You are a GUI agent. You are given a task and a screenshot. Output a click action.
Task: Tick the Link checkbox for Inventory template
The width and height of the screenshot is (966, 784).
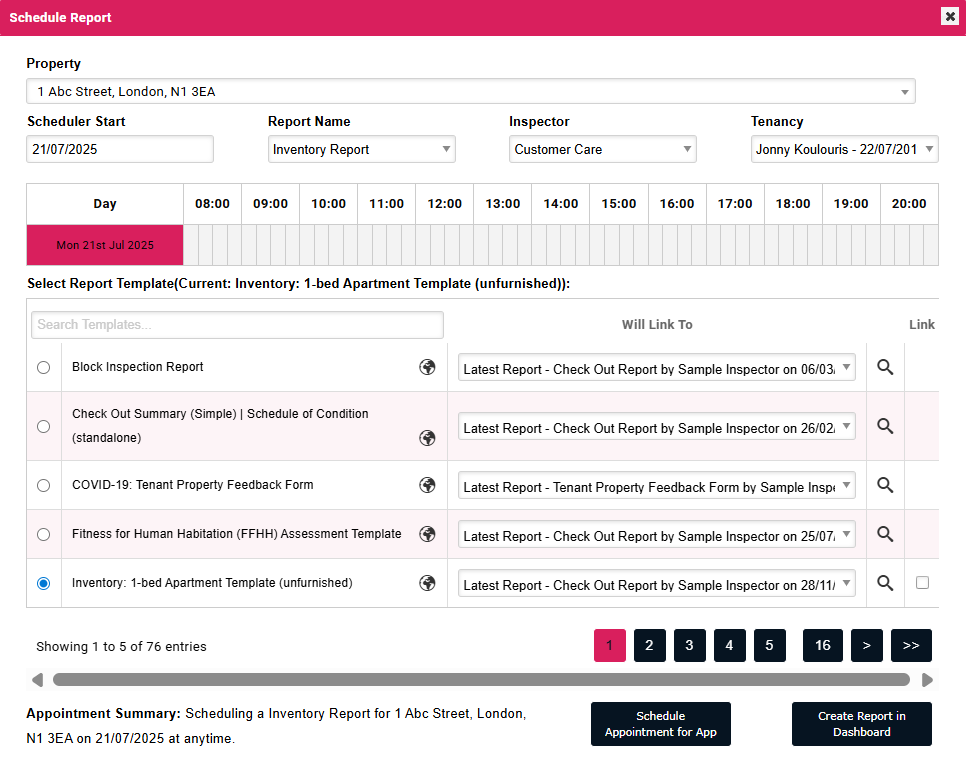click(x=922, y=582)
